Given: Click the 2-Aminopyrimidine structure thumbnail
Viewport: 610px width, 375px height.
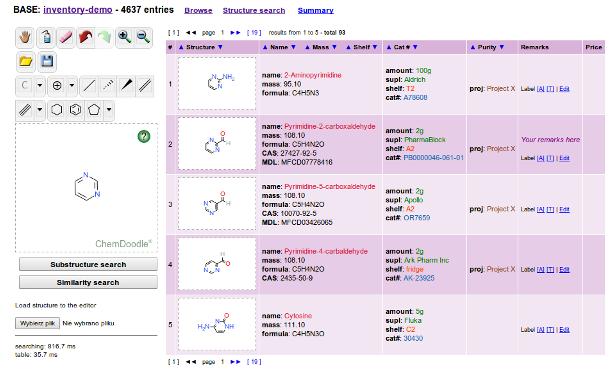Looking at the screenshot, I should (217, 84).
